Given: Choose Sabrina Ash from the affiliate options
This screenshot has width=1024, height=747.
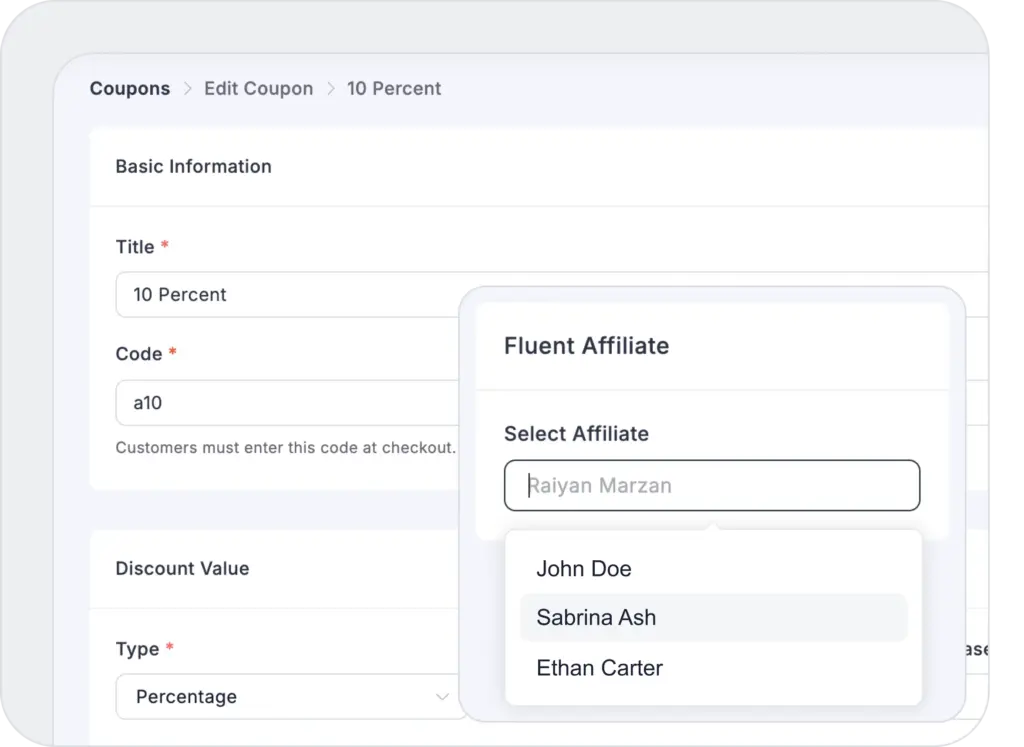Looking at the screenshot, I should click(x=596, y=618).
